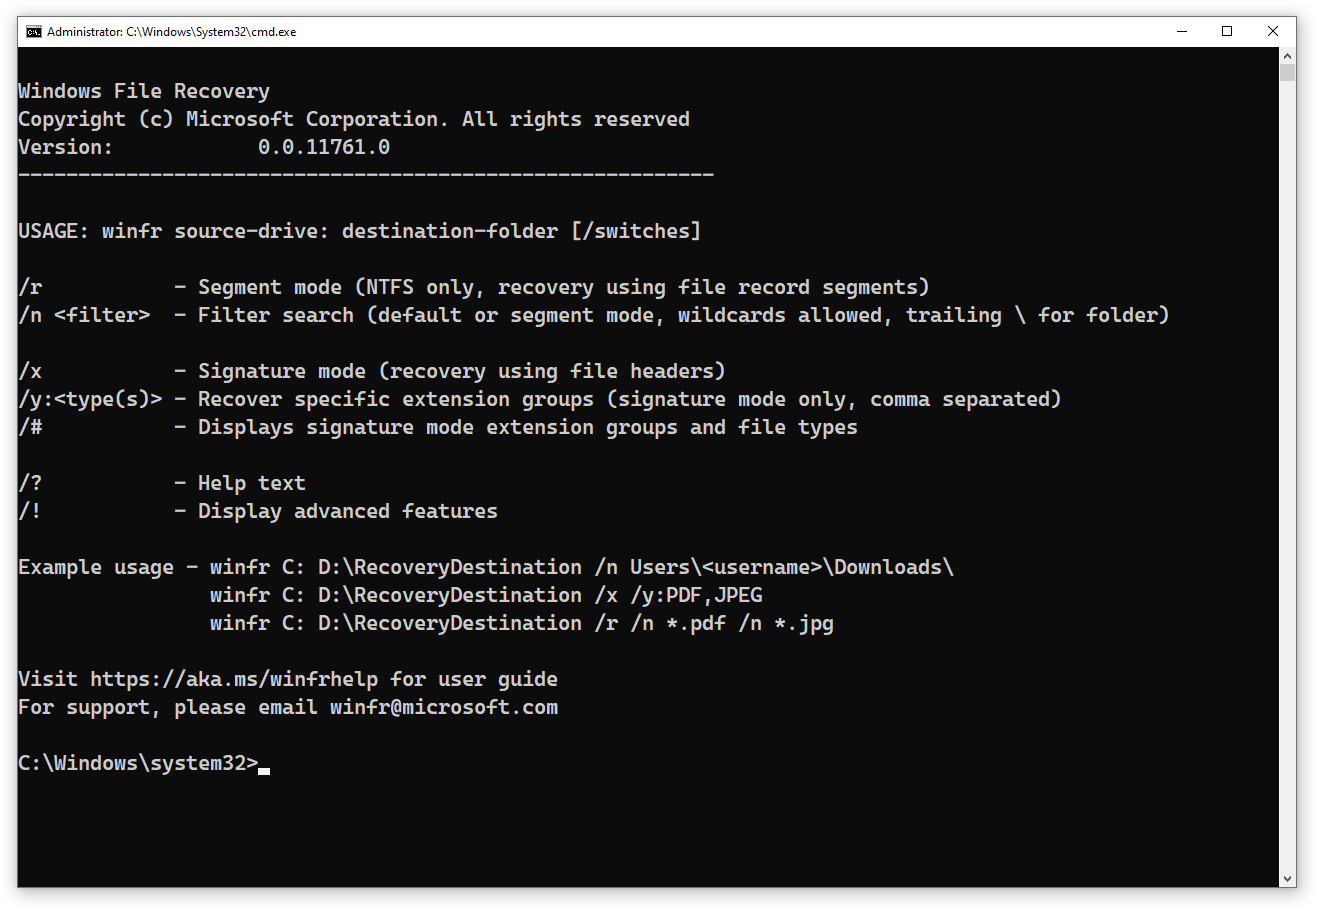
Task: Click the /y:<type(s)> switch text
Action: (90, 399)
